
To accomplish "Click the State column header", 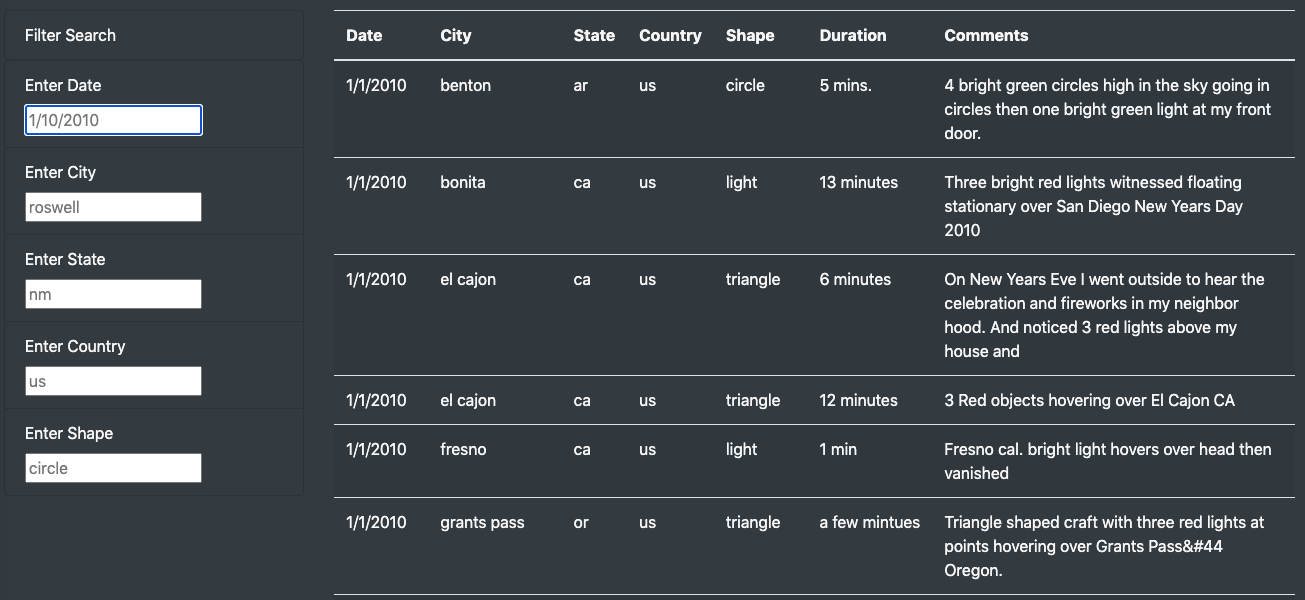I will pos(594,35).
